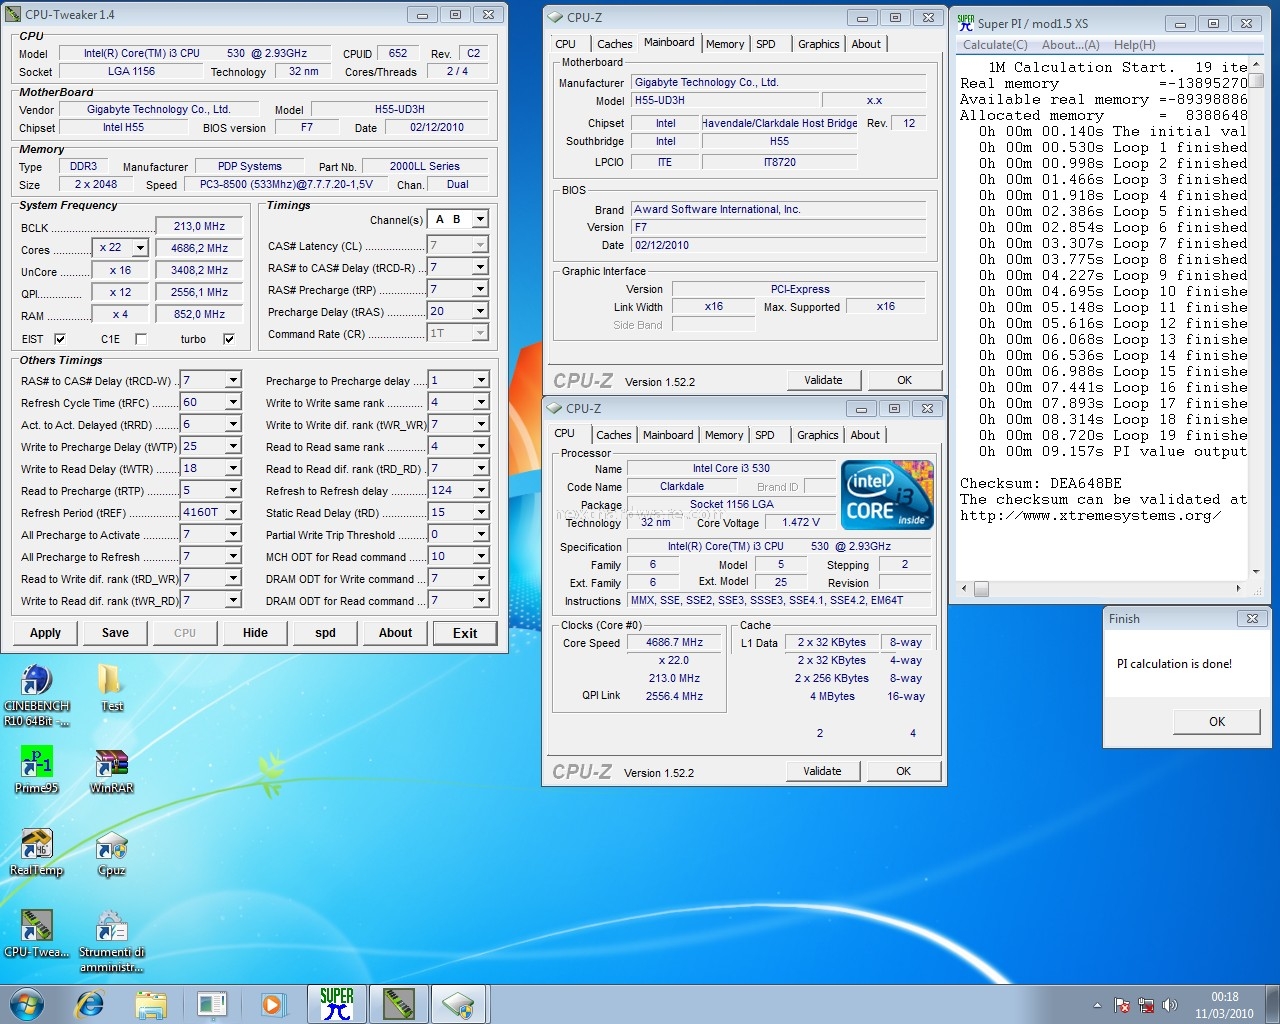The height and width of the screenshot is (1024, 1280).
Task: Open the Cores multiplier x 22 dropdown
Action: click(x=140, y=248)
